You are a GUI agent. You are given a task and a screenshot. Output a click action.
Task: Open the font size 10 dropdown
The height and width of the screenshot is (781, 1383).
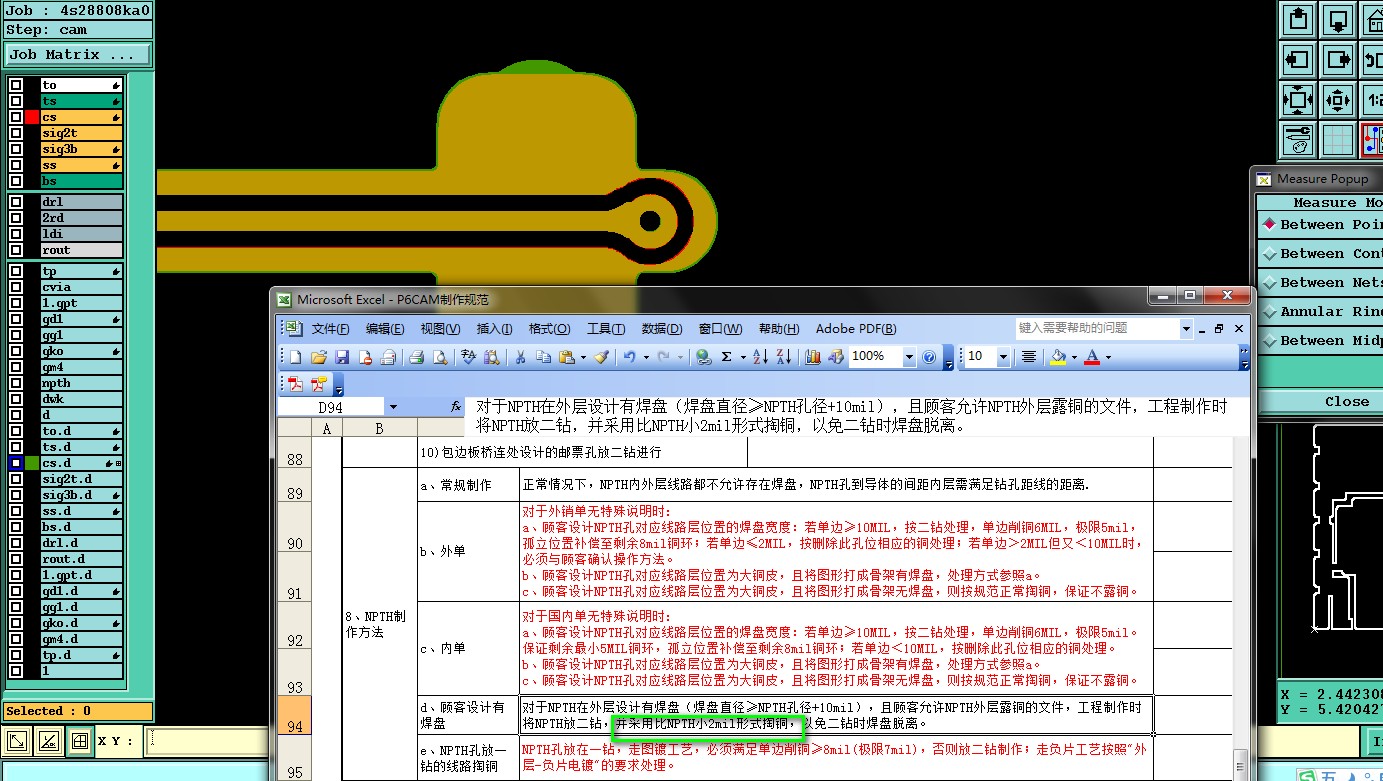(x=1002, y=357)
